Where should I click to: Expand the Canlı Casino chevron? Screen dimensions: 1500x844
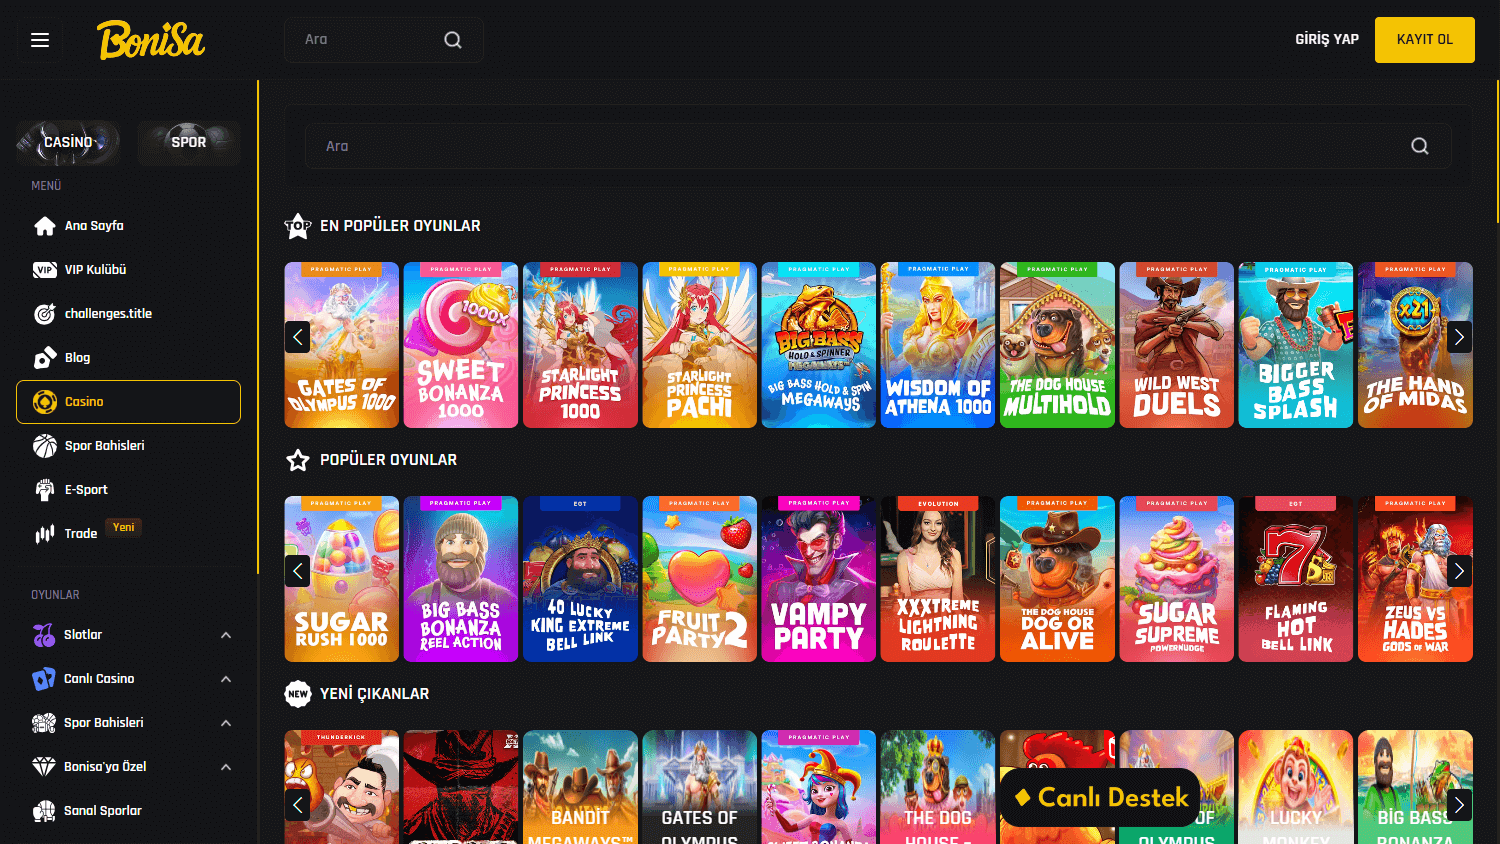(226, 678)
